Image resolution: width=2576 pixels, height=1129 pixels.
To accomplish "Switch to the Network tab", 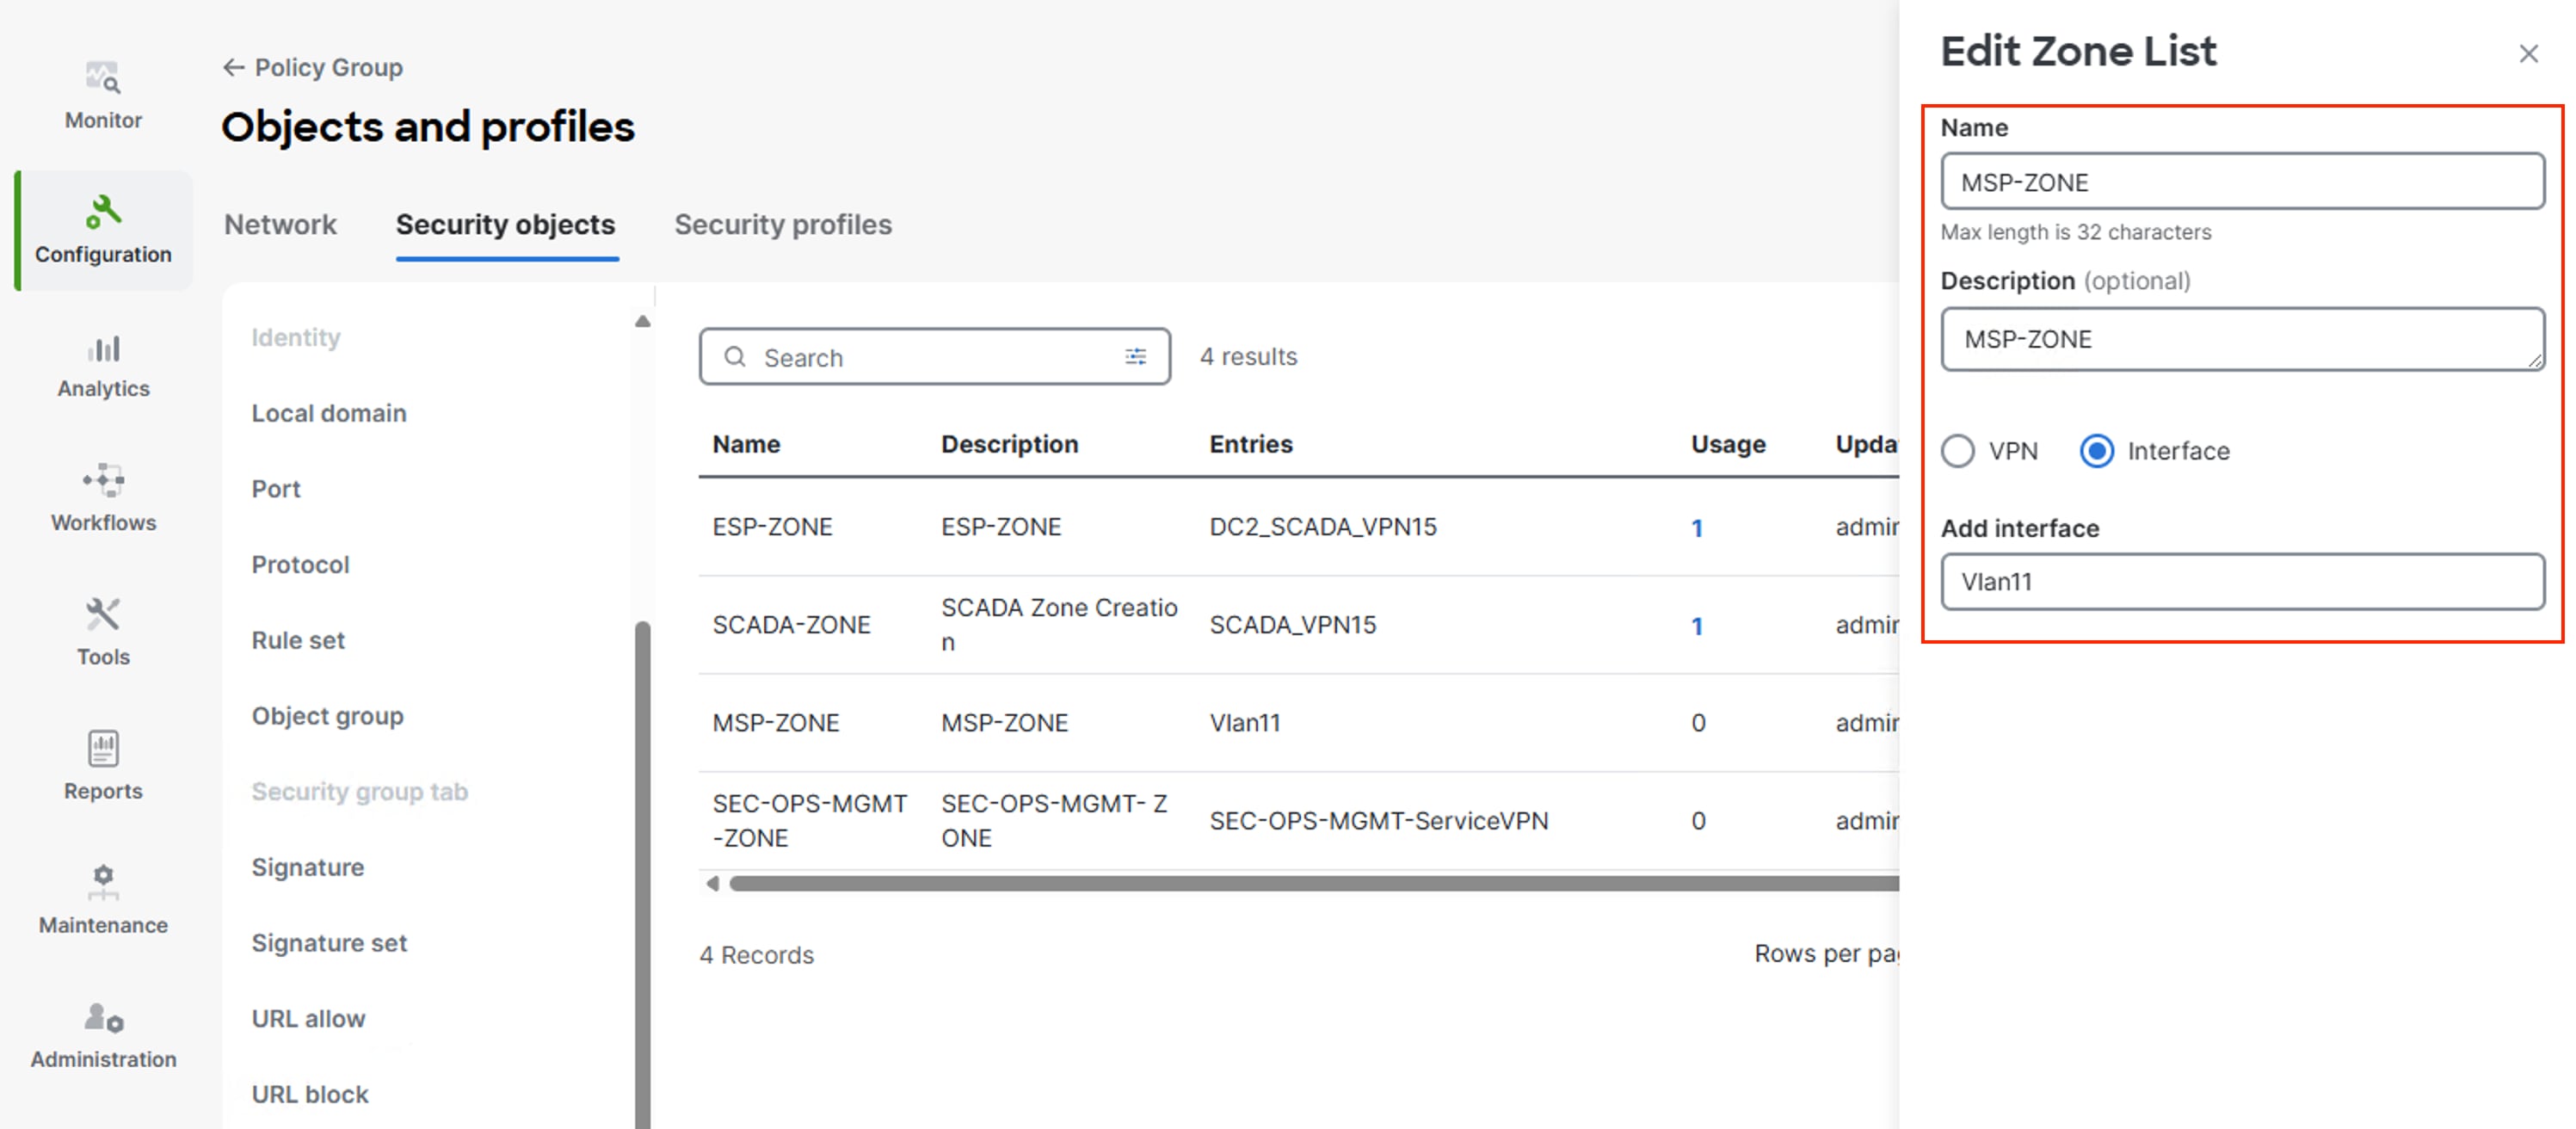I will pyautogui.click(x=280, y=224).
